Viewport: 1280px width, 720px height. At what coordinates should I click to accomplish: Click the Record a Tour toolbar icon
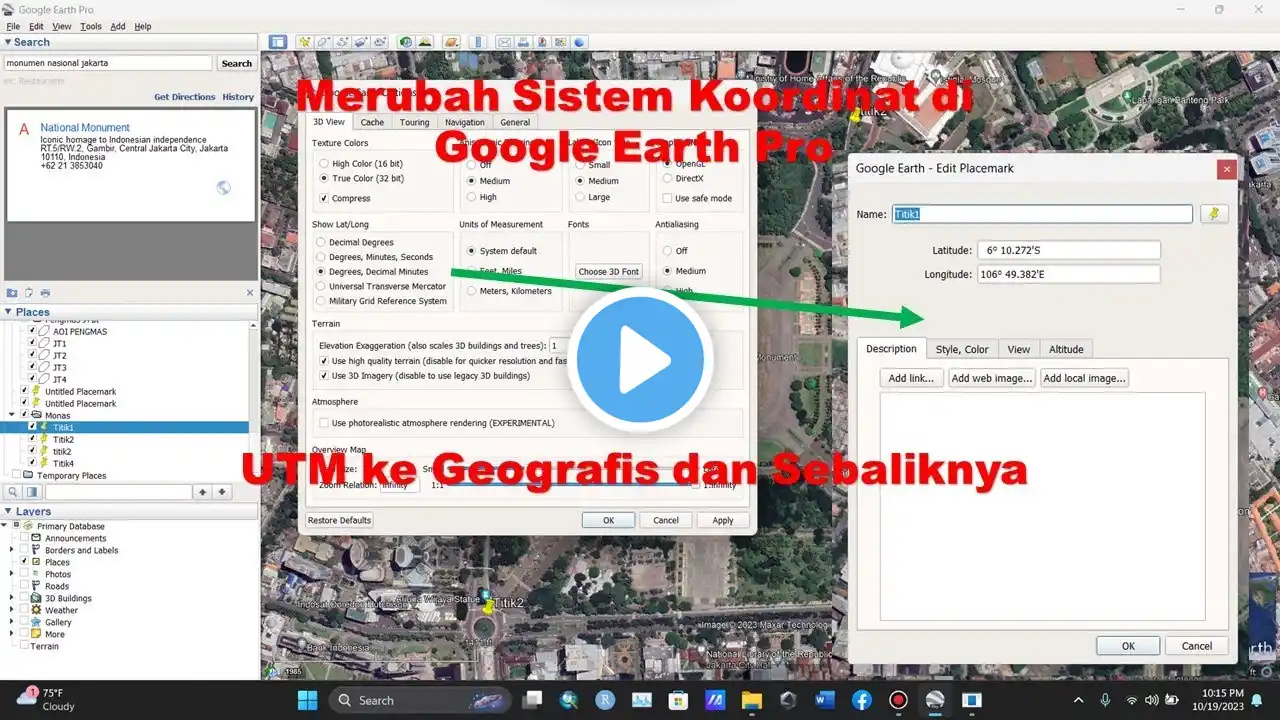pos(380,42)
